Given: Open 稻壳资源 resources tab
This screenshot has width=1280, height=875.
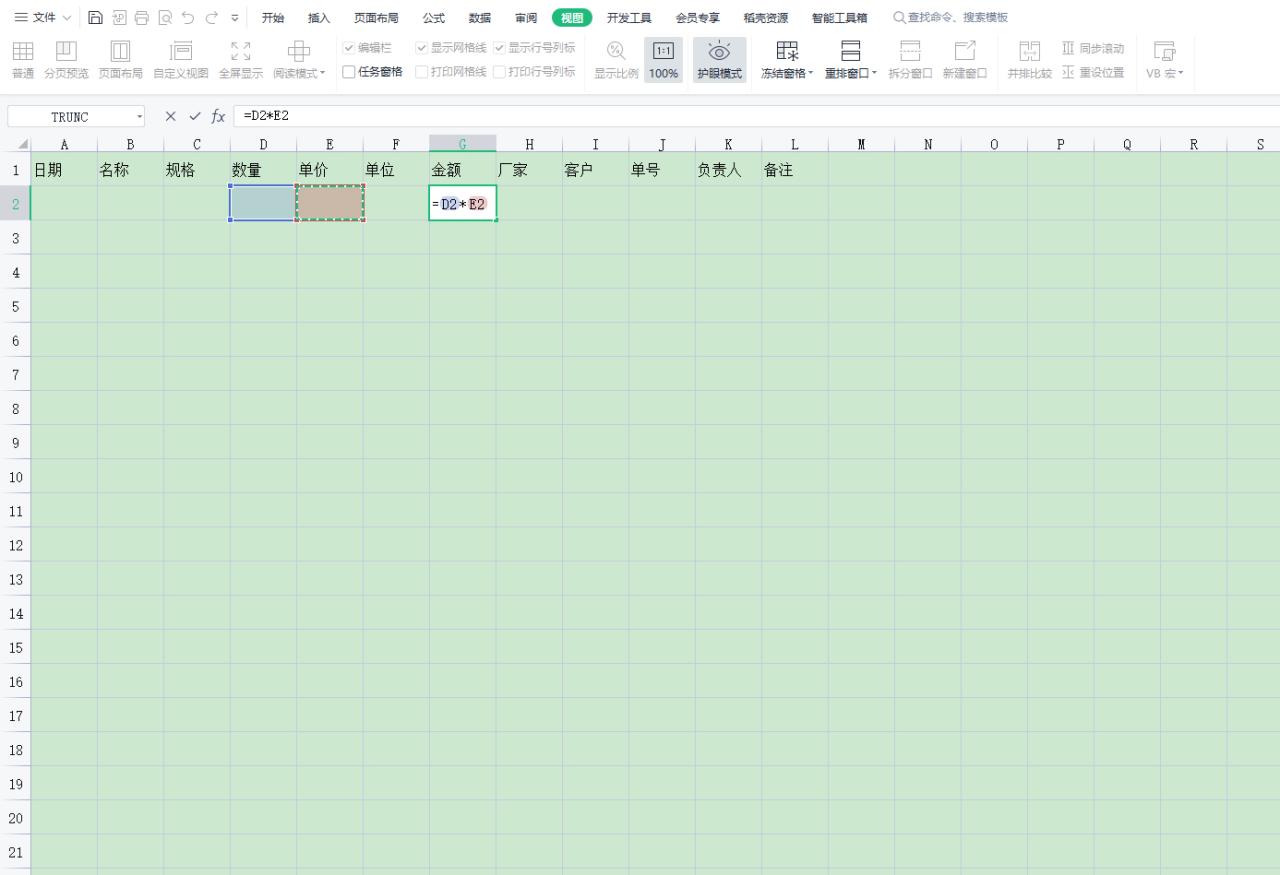Looking at the screenshot, I should click(x=765, y=18).
